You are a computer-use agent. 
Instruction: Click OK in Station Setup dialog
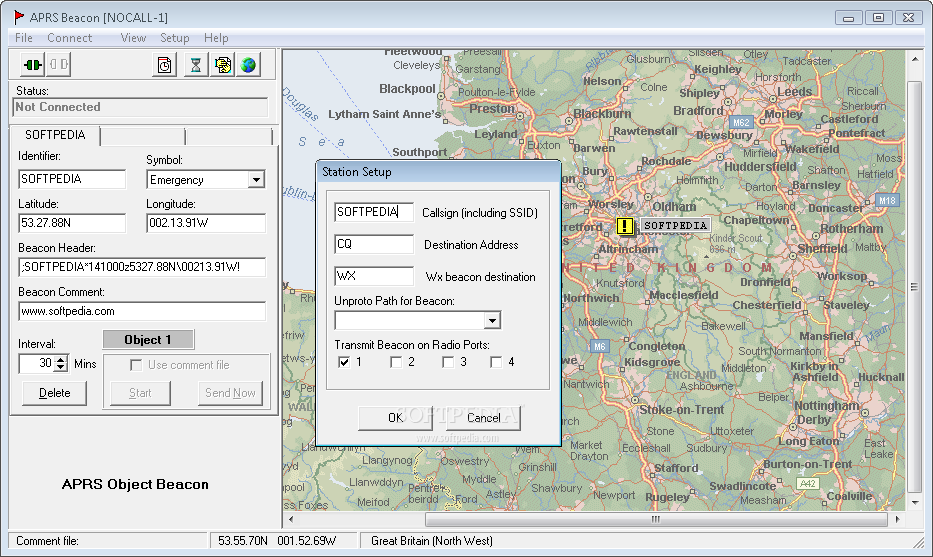click(395, 418)
